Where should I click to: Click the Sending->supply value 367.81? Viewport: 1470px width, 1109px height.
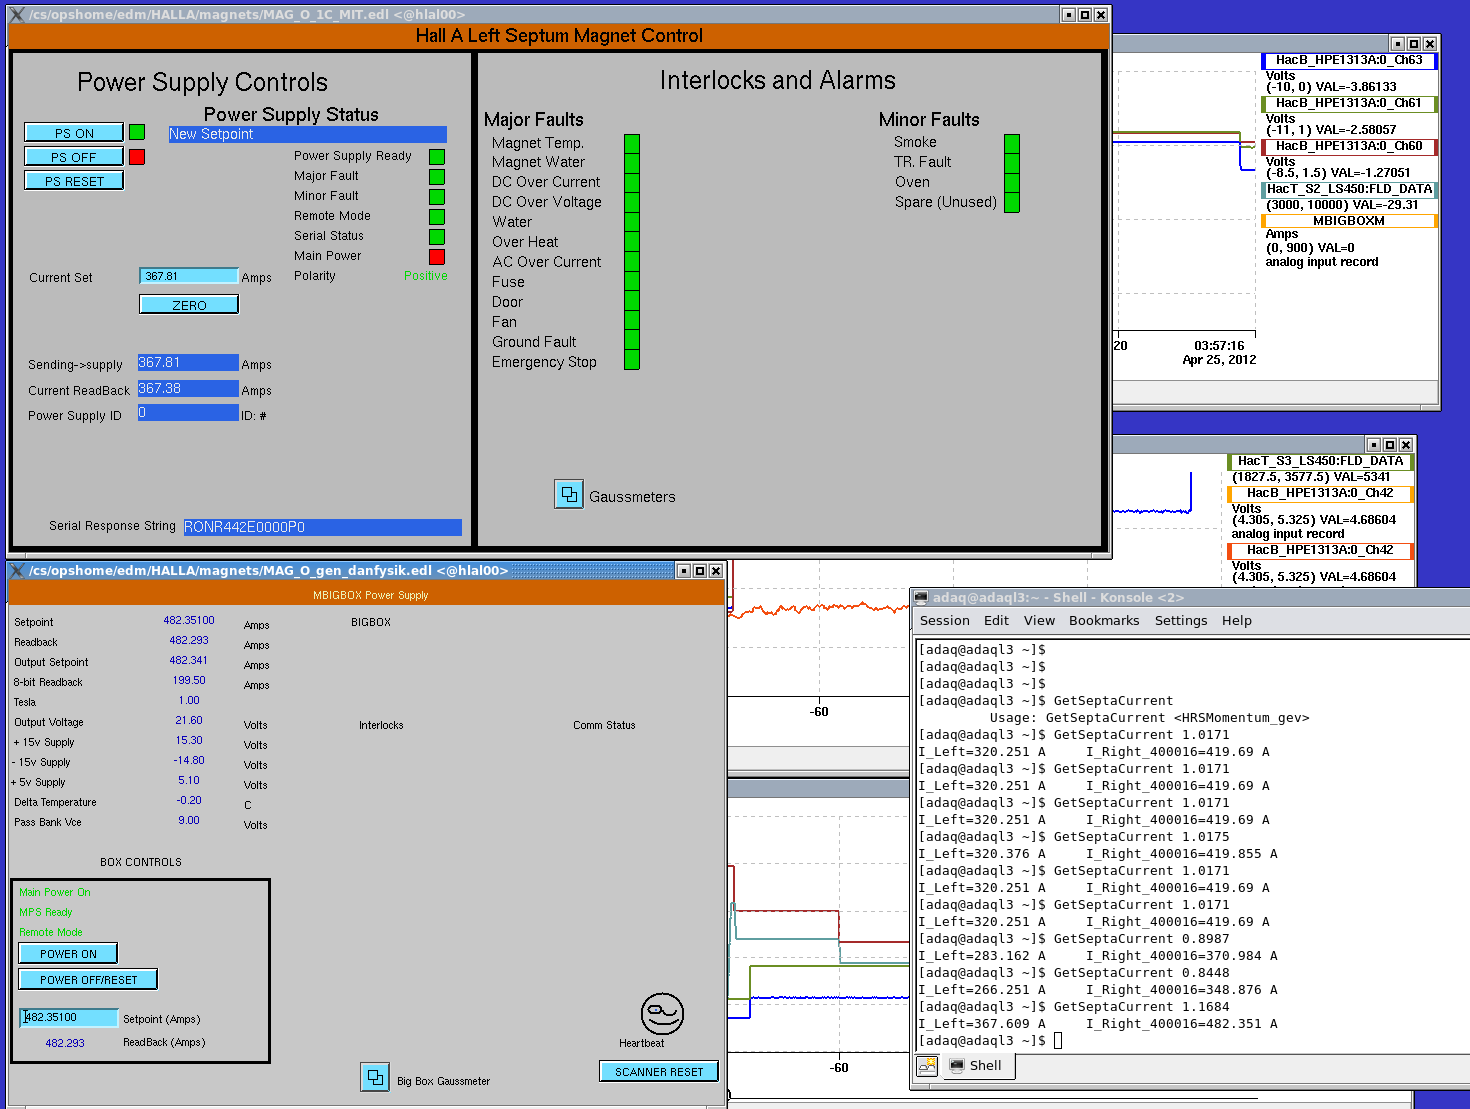188,363
